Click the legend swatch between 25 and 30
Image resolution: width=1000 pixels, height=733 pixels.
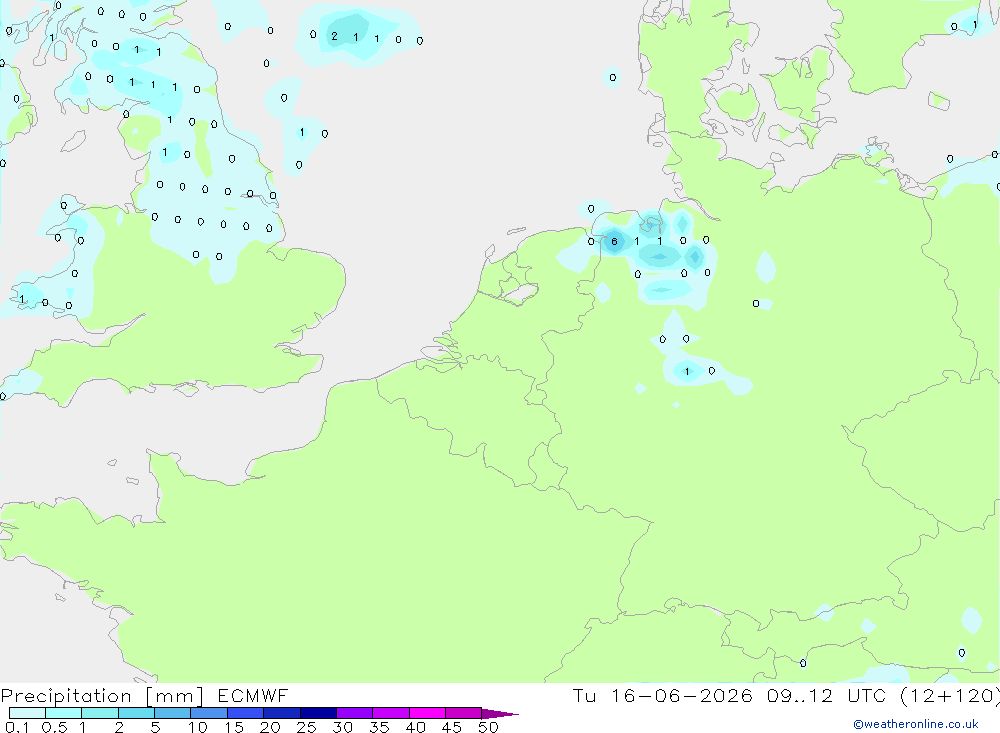point(318,713)
